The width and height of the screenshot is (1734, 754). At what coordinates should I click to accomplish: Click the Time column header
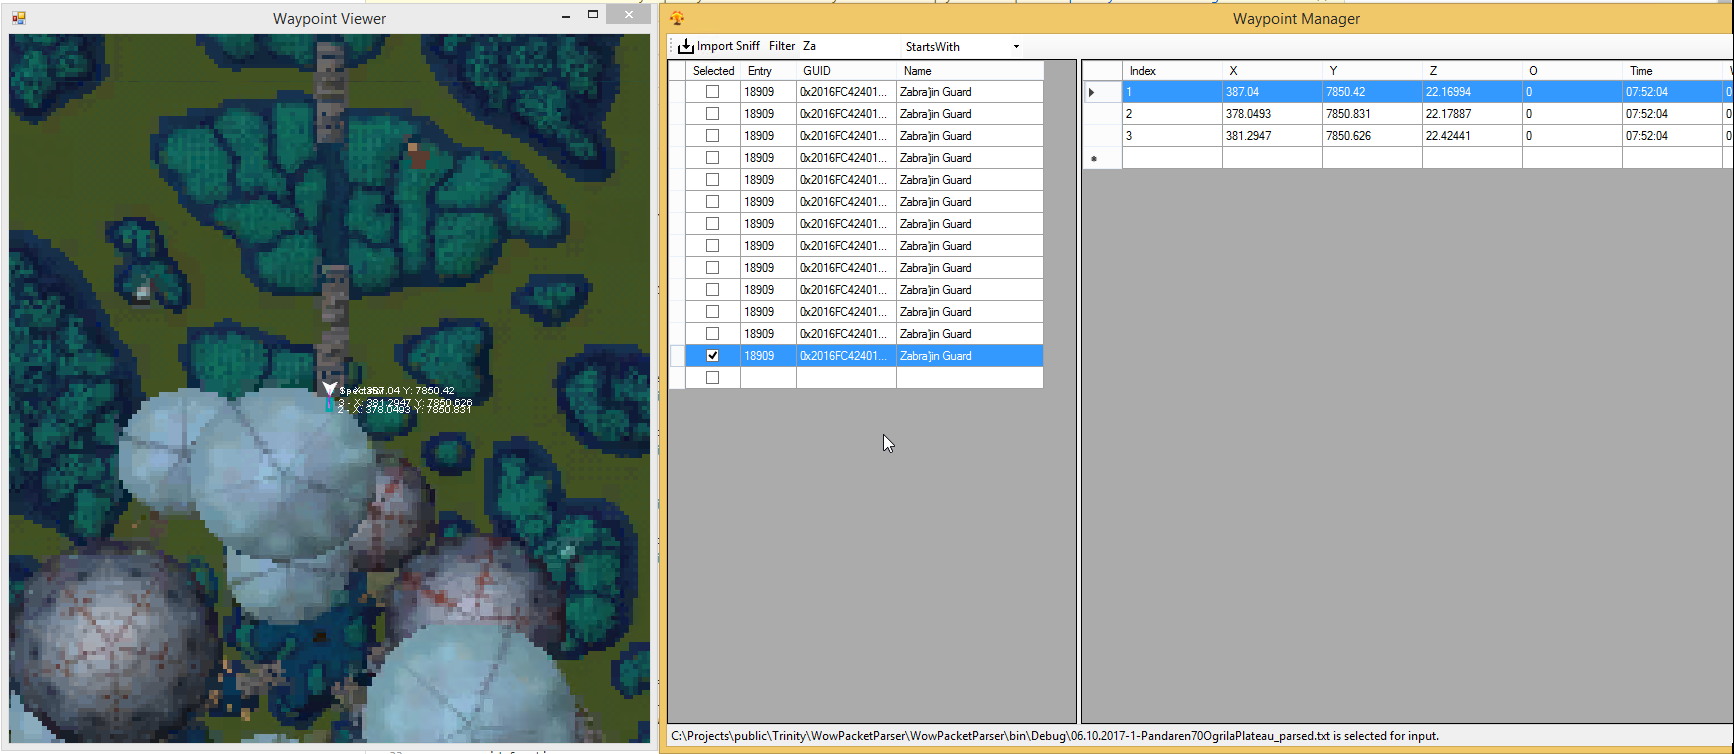click(x=1672, y=71)
